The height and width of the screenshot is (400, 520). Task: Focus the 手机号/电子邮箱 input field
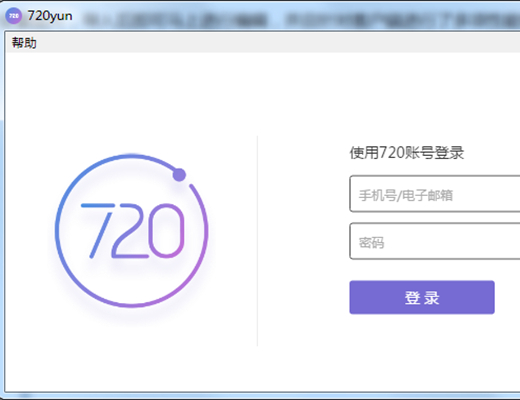coord(435,194)
